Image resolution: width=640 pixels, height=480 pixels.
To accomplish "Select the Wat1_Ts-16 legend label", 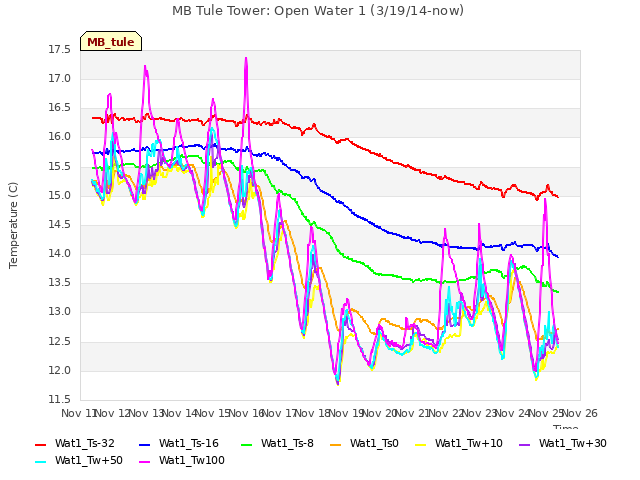I will (x=189, y=443).
